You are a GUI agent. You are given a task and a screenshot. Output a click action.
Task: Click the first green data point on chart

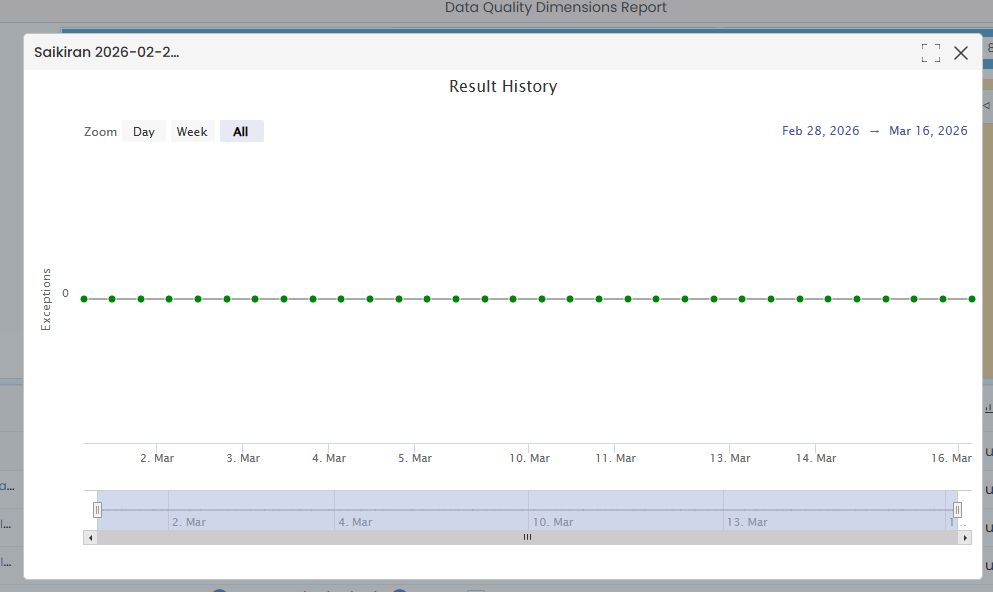[x=84, y=299]
